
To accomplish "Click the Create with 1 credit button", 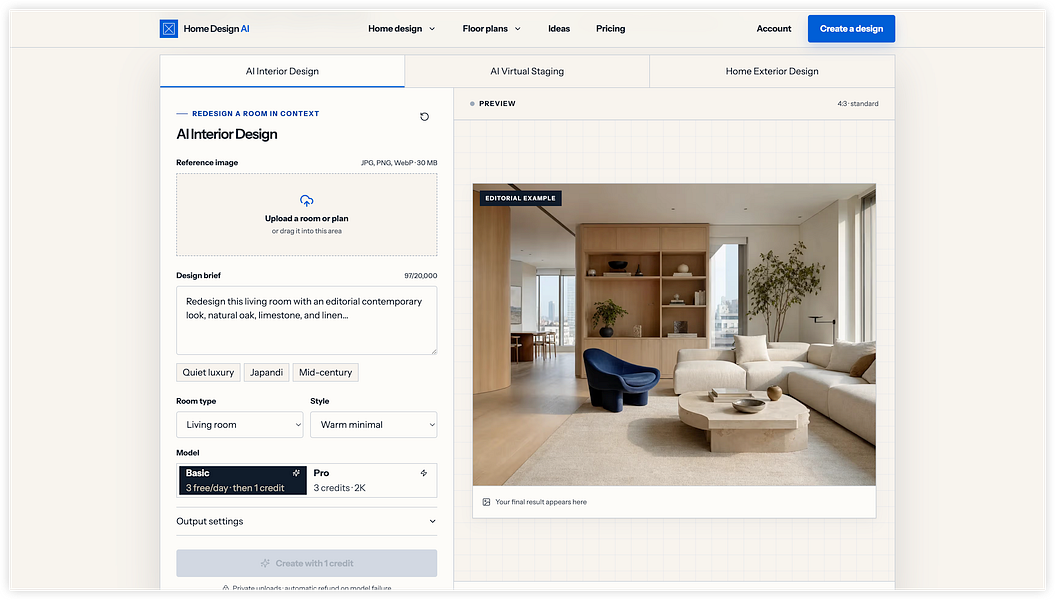I will point(307,564).
